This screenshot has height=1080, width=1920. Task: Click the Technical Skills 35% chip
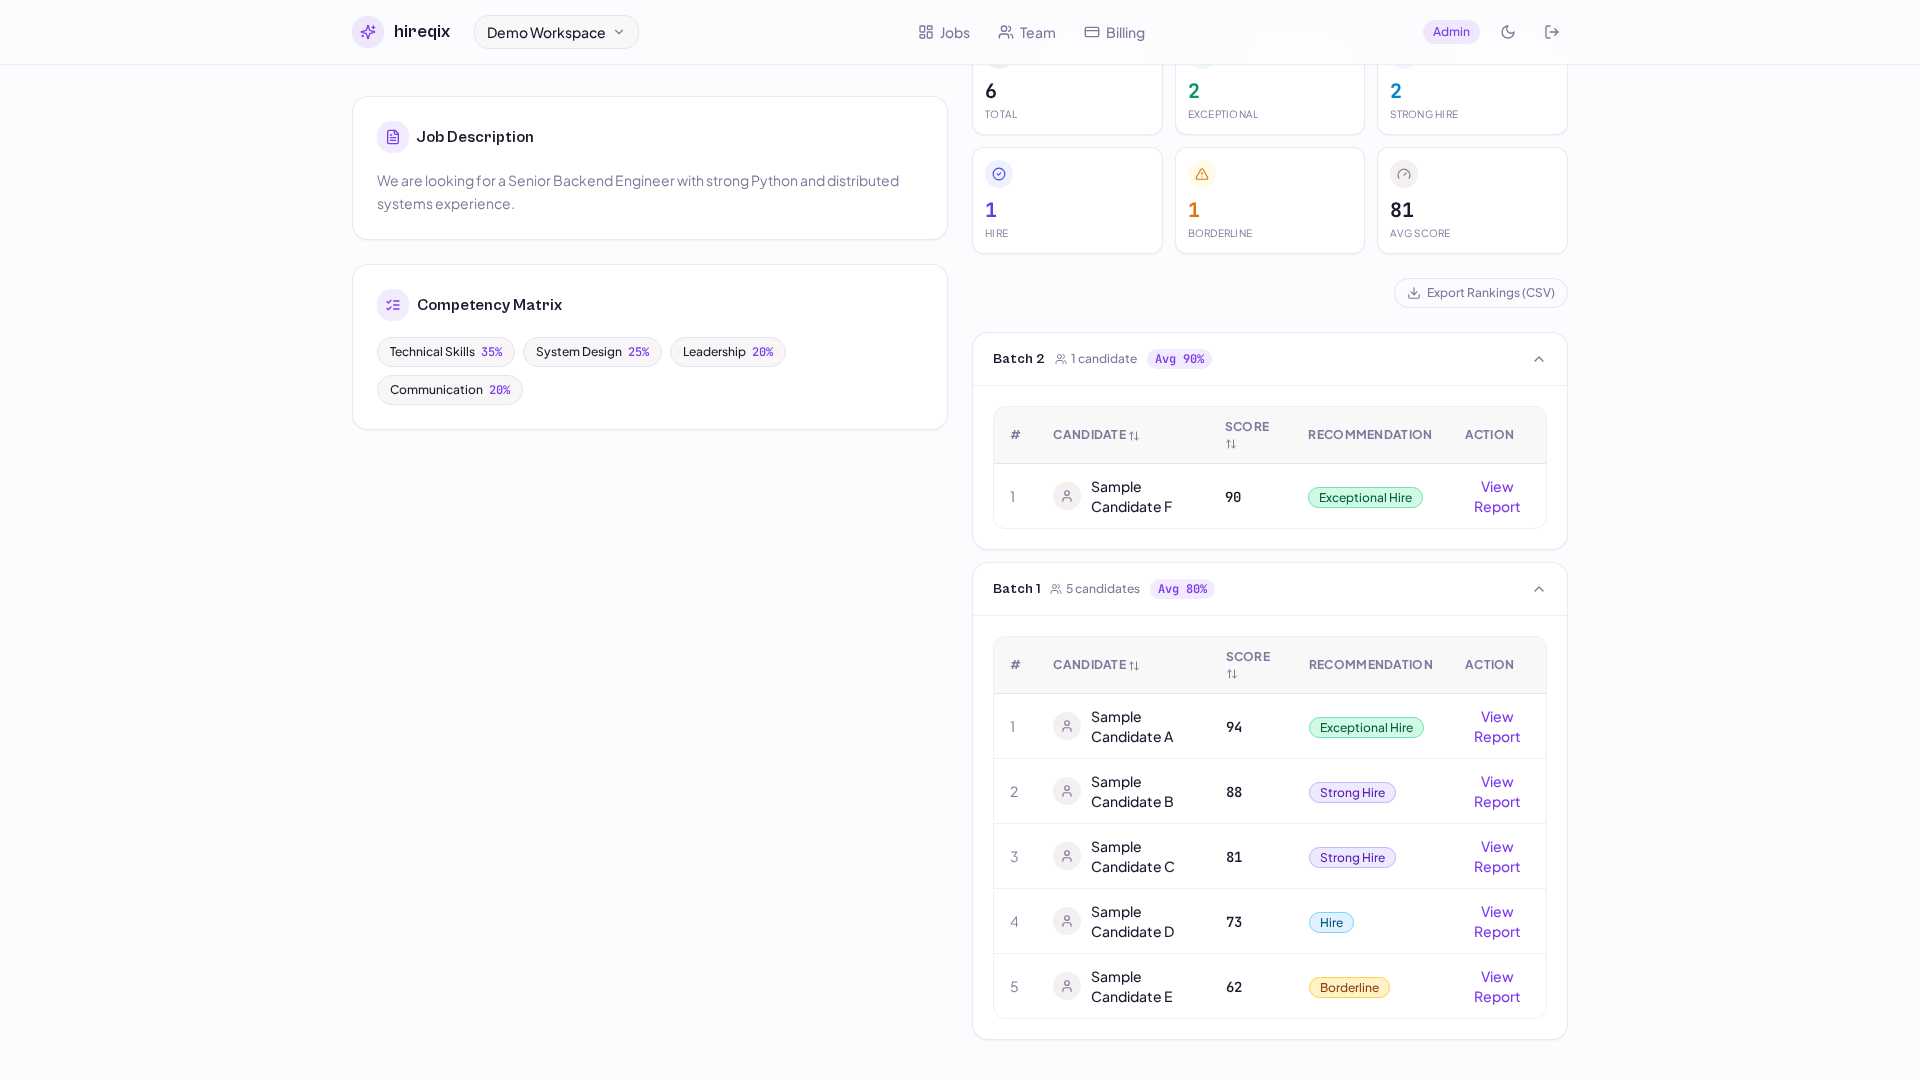446,352
